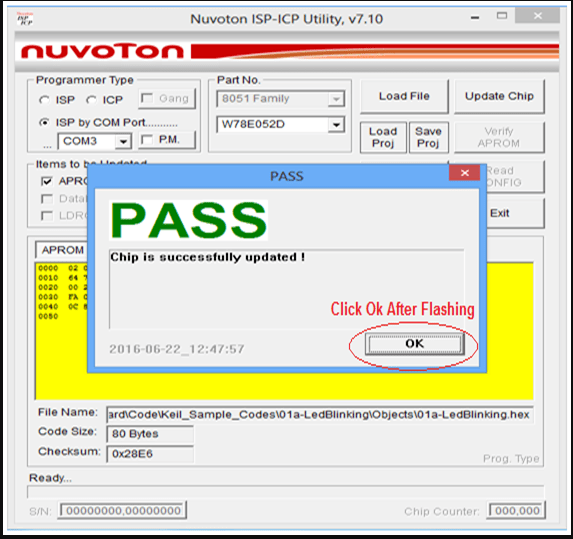The image size is (573, 539).
Task: Click the Read CONFIG button
Action: pyautogui.click(x=515, y=176)
